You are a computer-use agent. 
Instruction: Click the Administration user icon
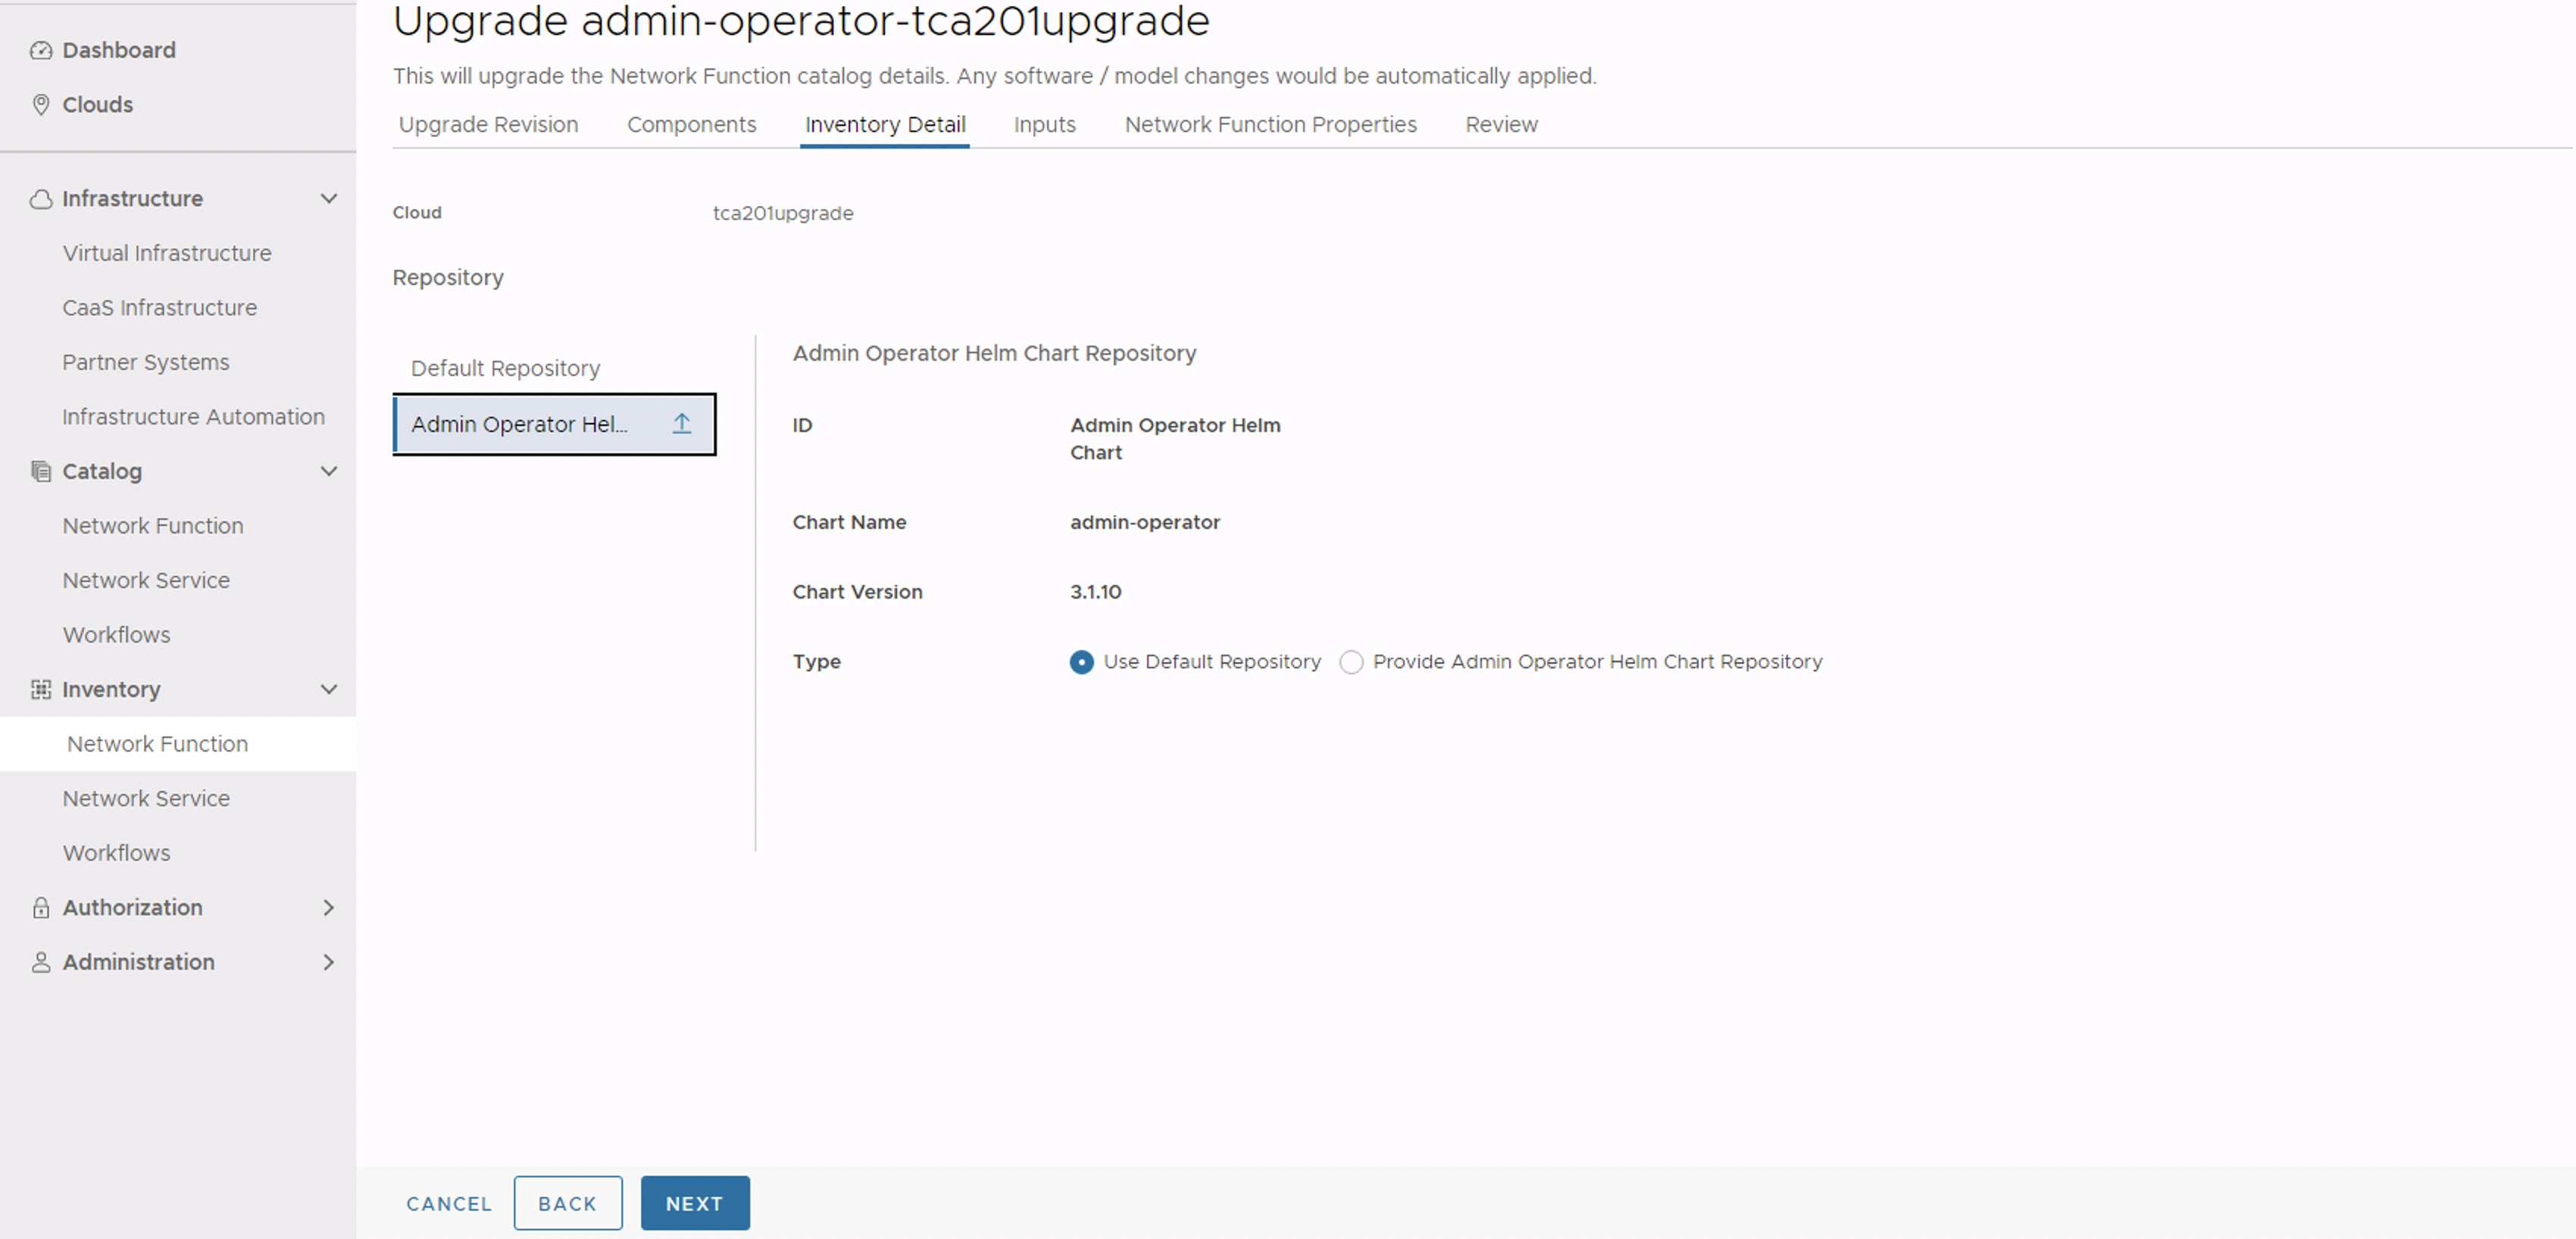tap(41, 962)
